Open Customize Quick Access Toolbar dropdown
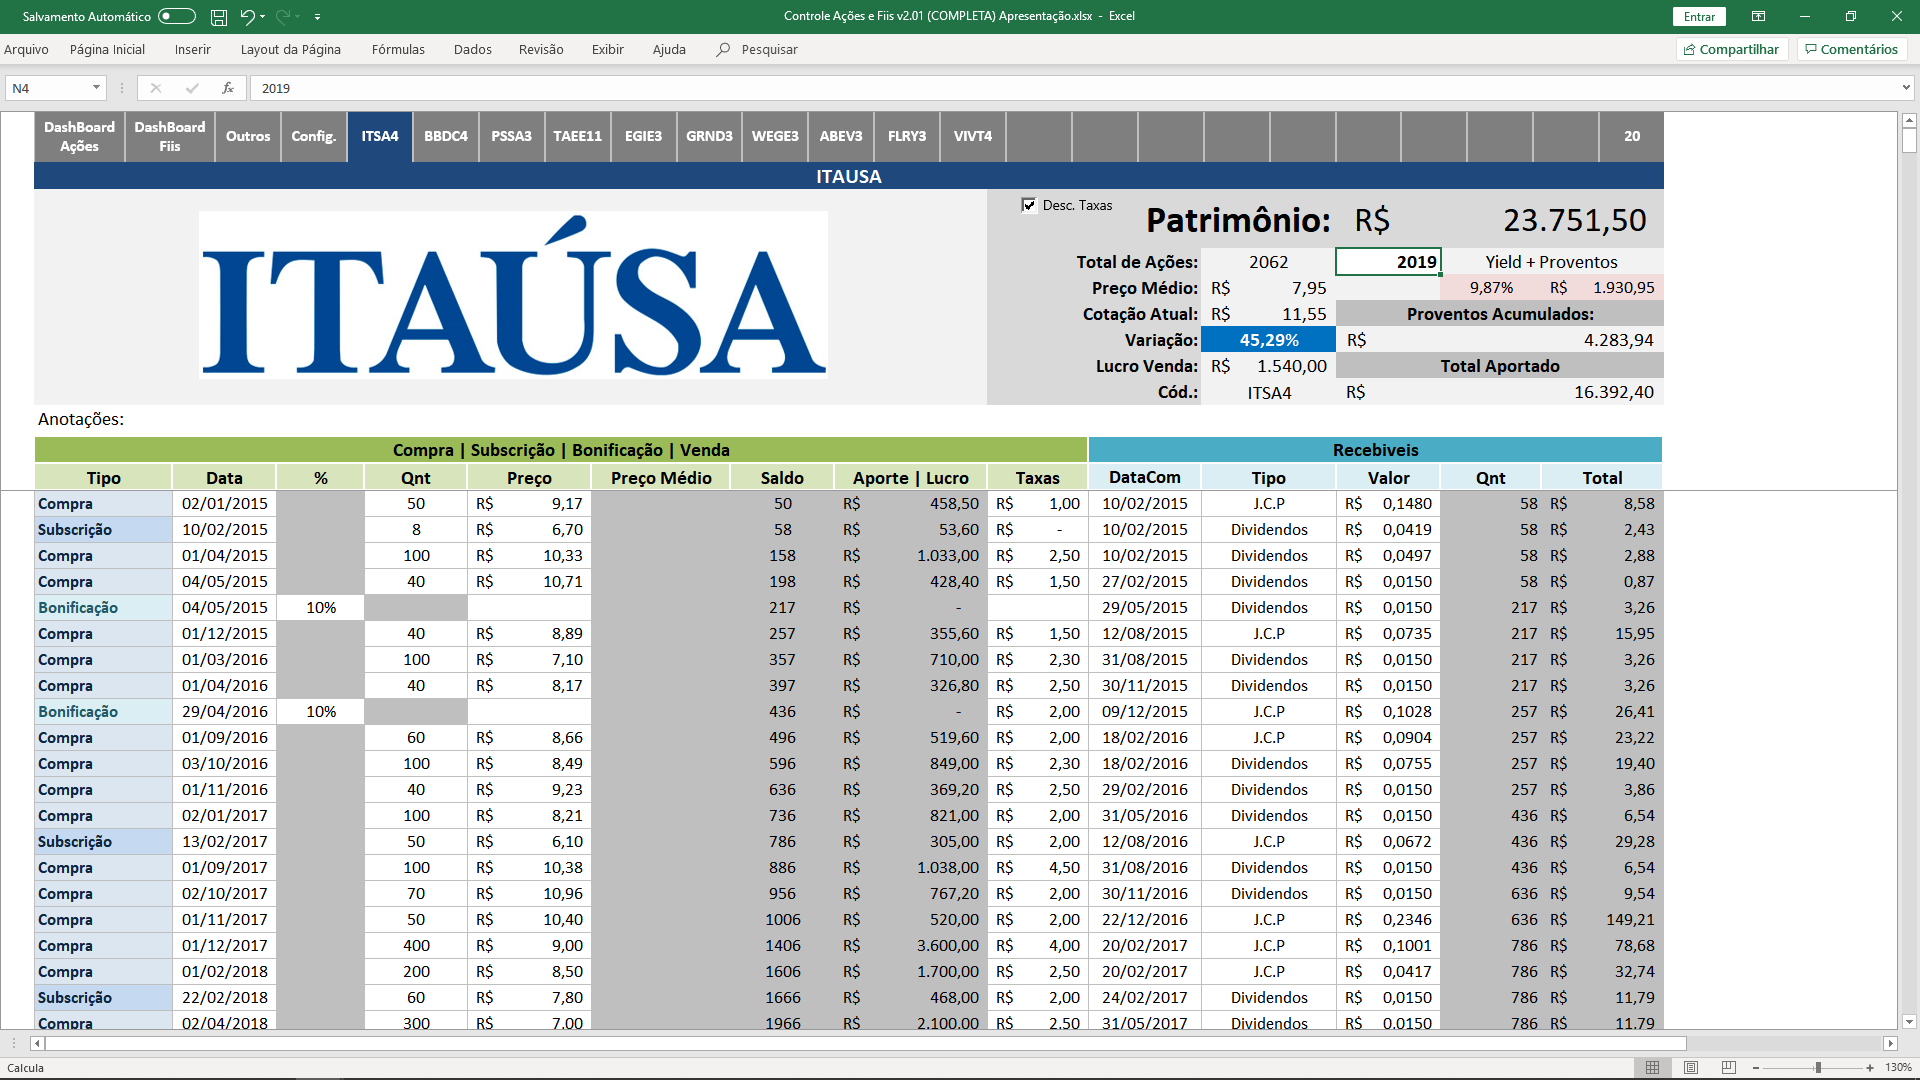Viewport: 1920px width, 1080px height. pyautogui.click(x=317, y=17)
